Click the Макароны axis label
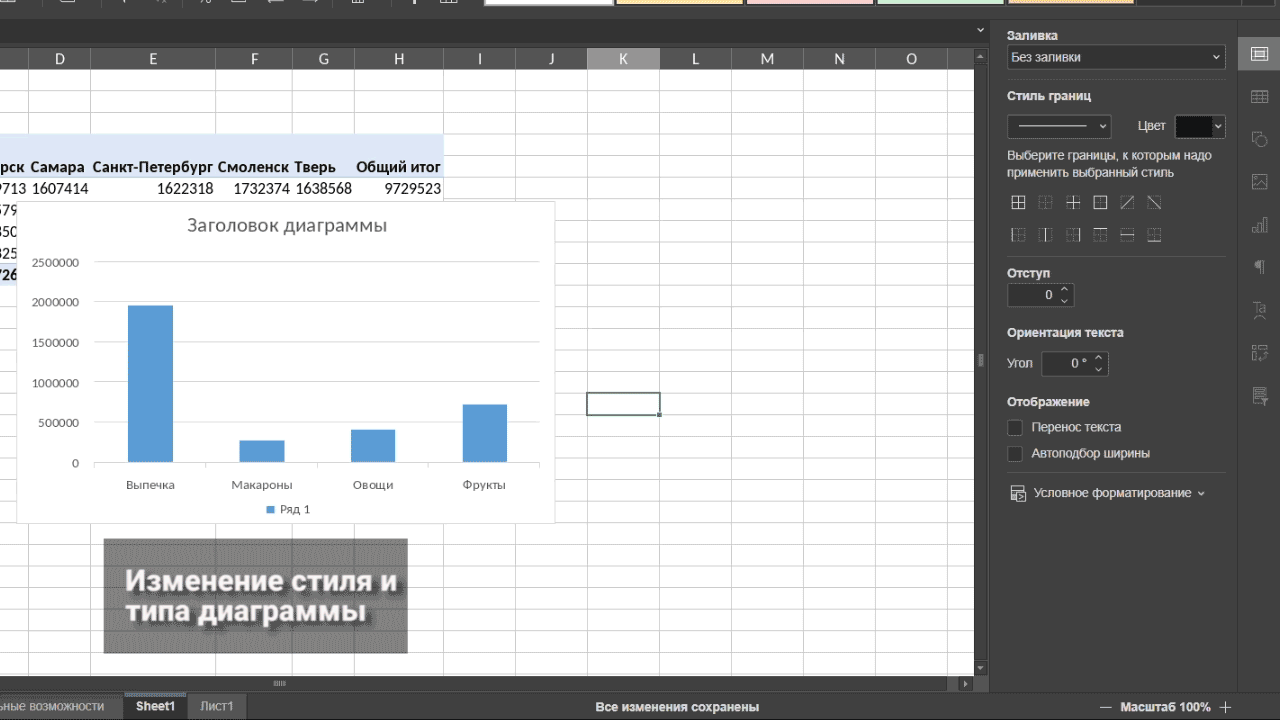This screenshot has height=720, width=1280. coord(262,485)
